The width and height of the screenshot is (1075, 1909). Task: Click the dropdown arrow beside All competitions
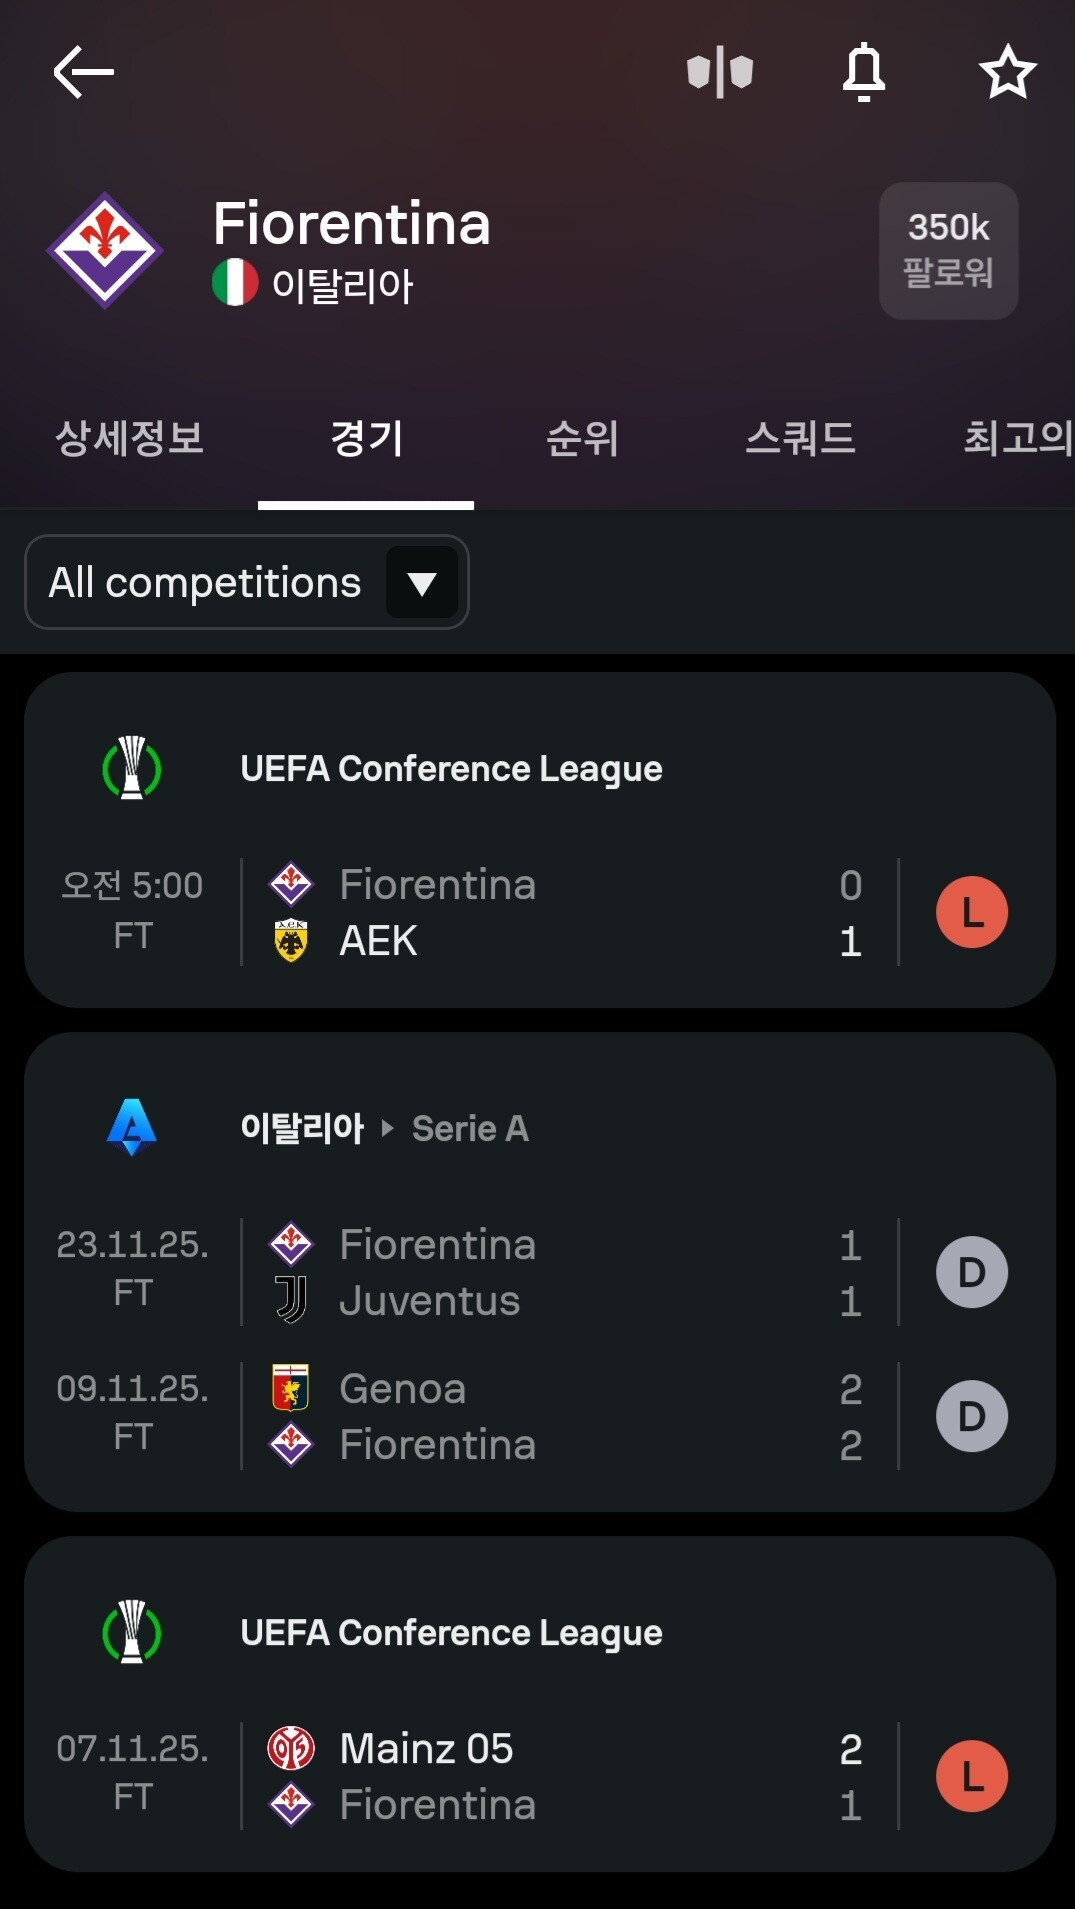click(422, 583)
